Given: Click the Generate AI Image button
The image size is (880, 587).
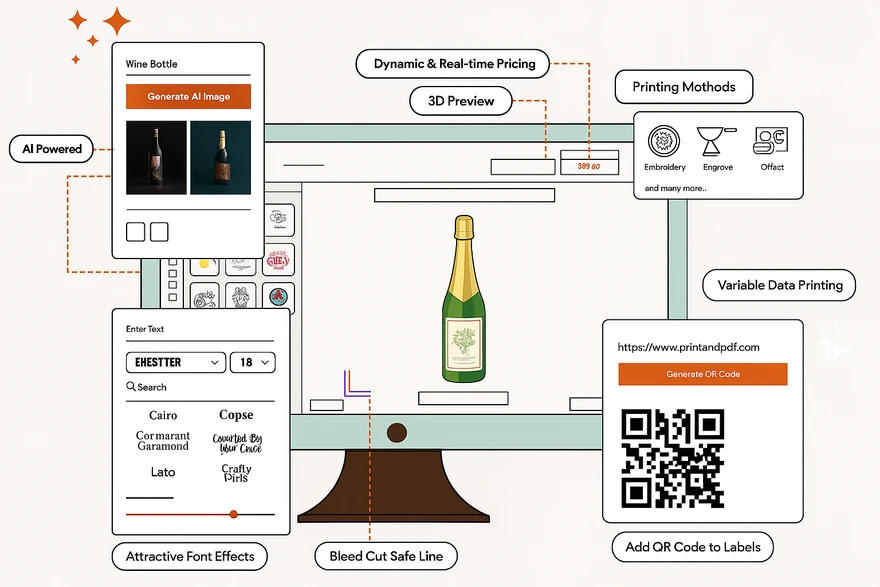Looking at the screenshot, I should pyautogui.click(x=189, y=96).
